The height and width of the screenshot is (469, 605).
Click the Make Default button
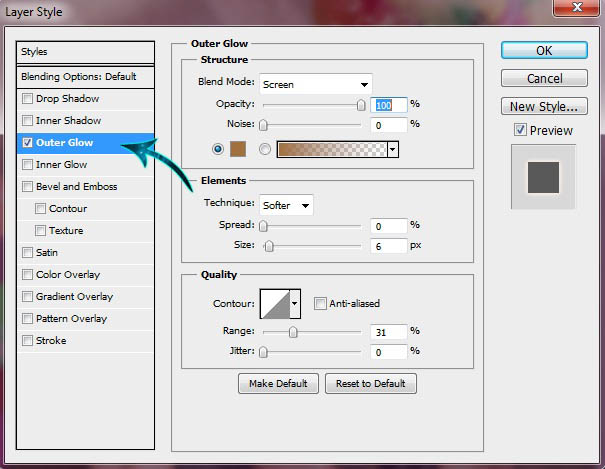278,383
